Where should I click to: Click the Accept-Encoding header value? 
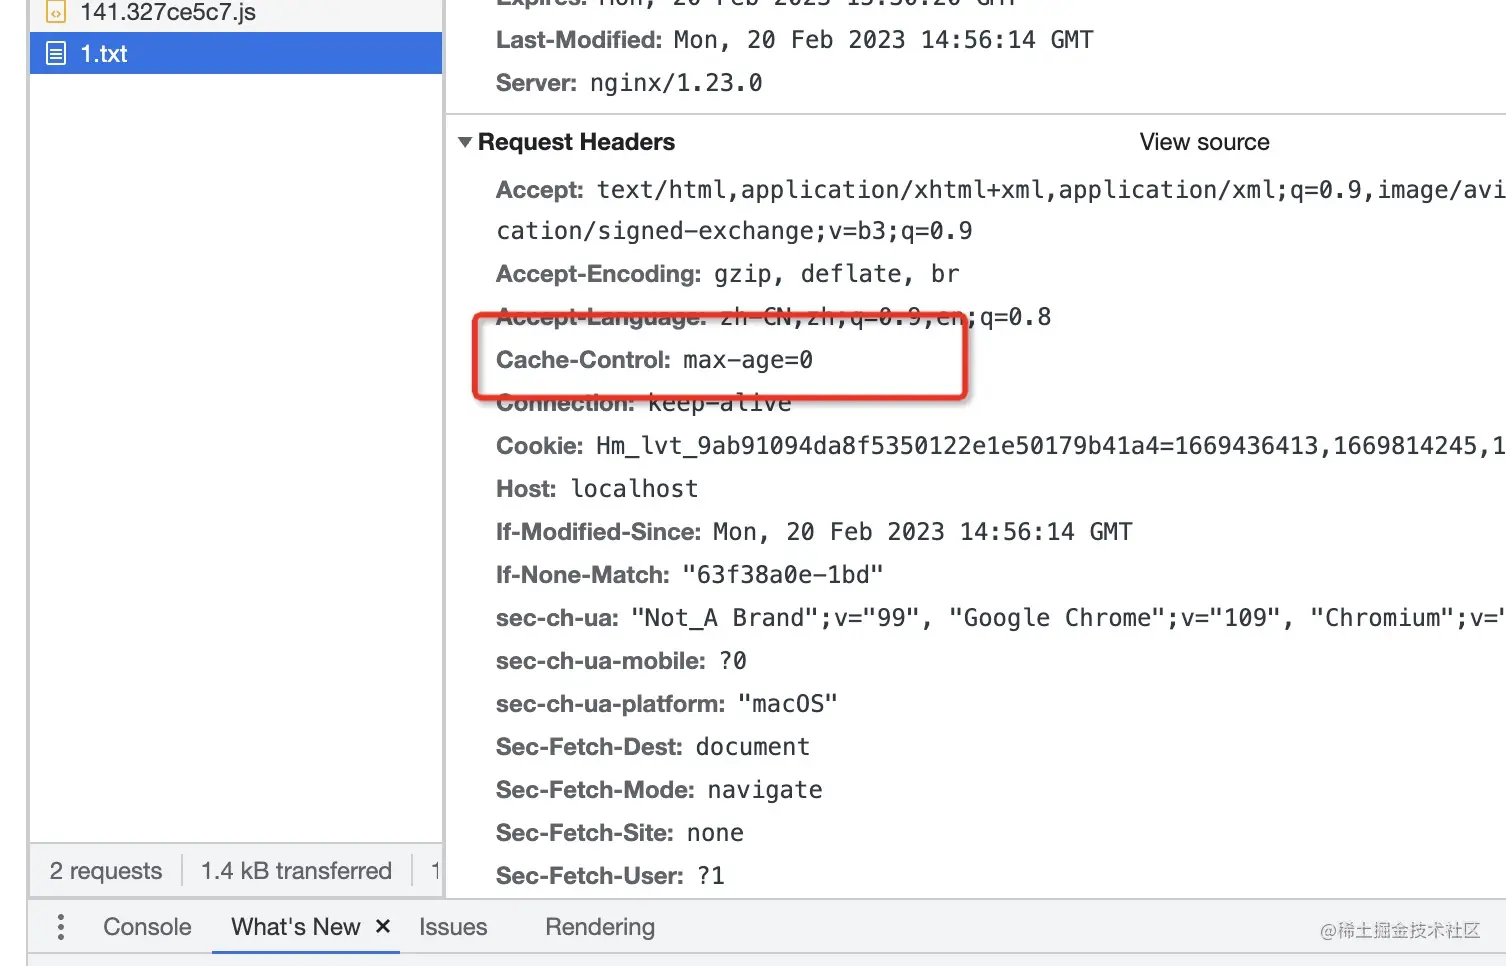836,274
